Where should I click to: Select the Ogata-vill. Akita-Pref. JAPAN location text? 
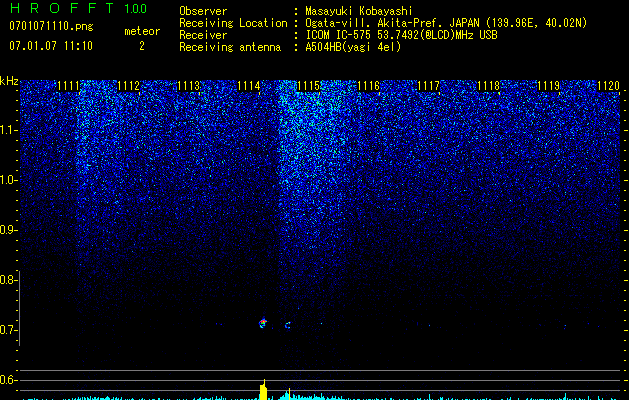tap(446, 23)
